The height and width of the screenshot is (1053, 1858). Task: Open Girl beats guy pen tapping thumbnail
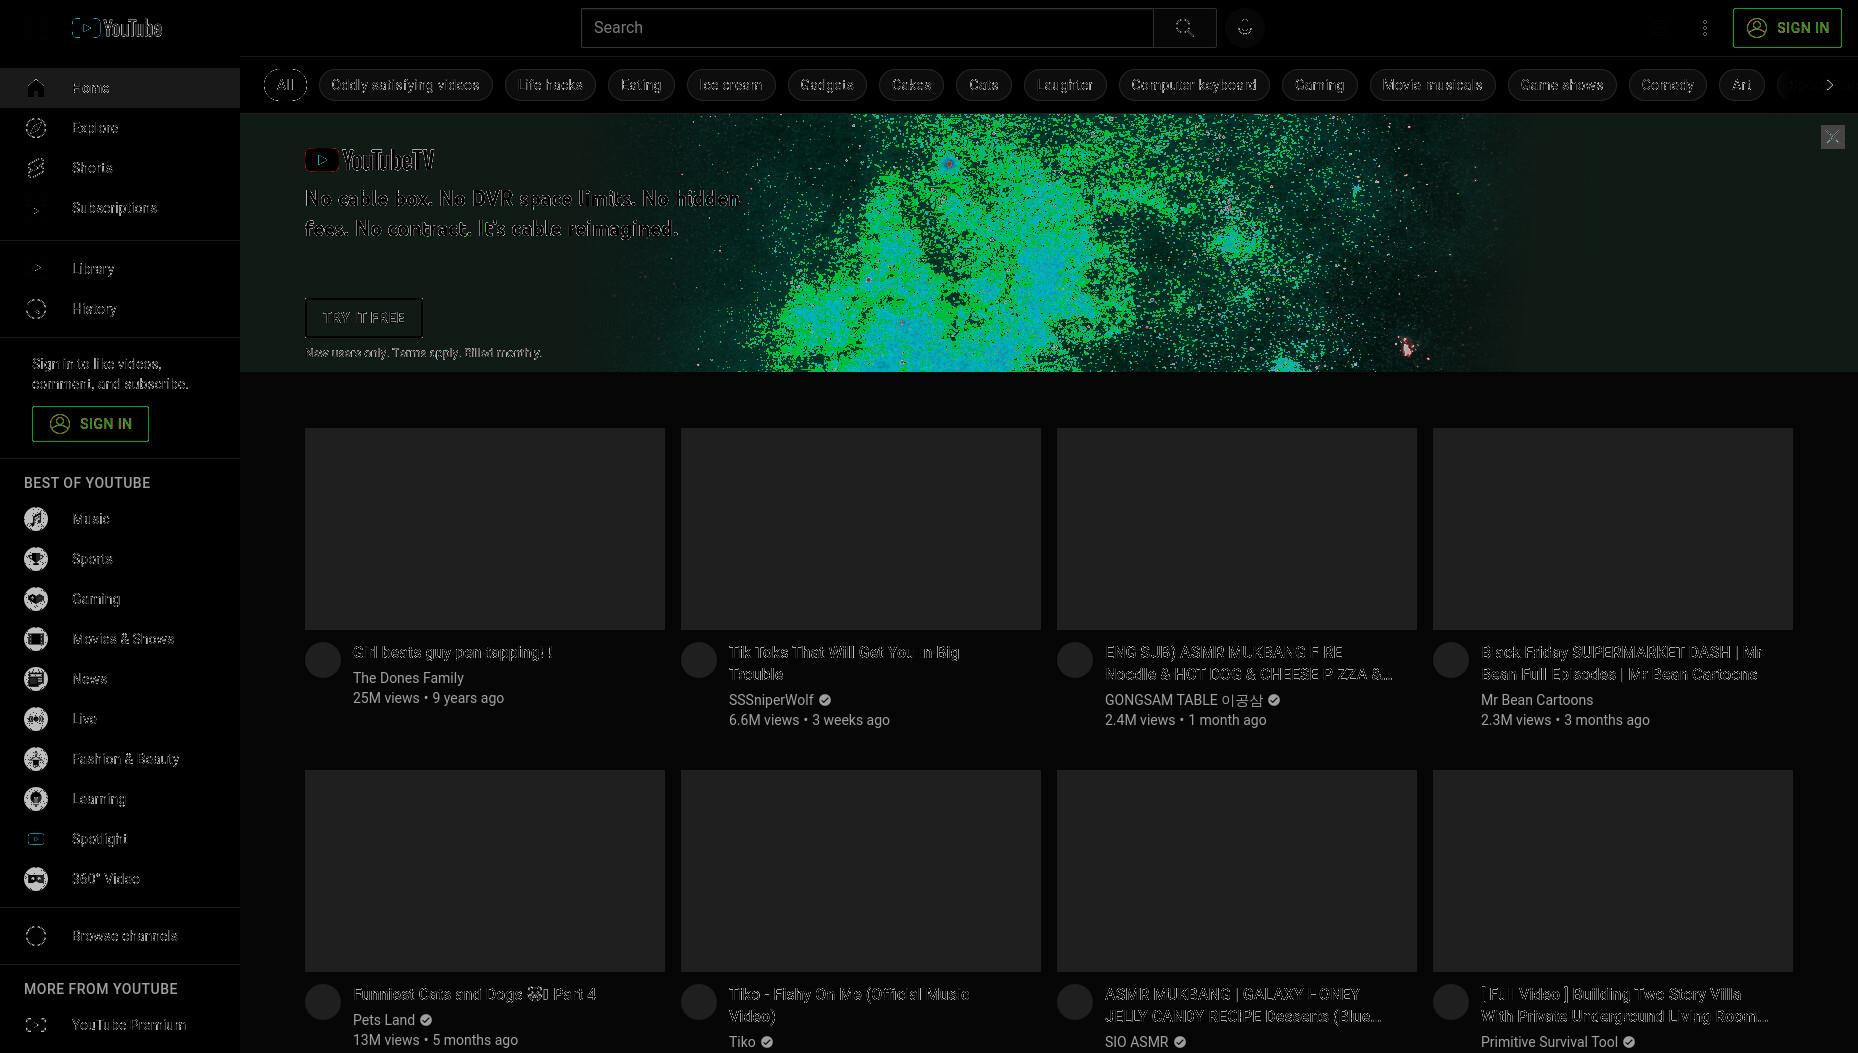pos(485,529)
